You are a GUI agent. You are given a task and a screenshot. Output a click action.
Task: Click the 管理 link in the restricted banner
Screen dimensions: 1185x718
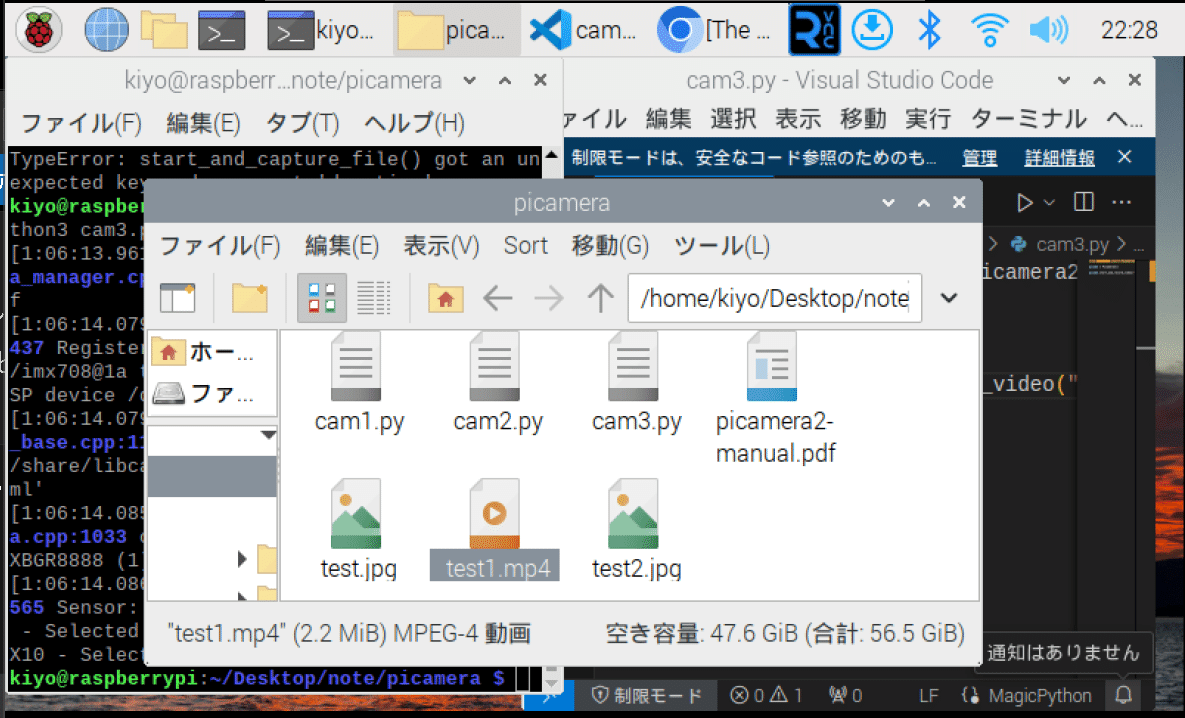[x=980, y=158]
